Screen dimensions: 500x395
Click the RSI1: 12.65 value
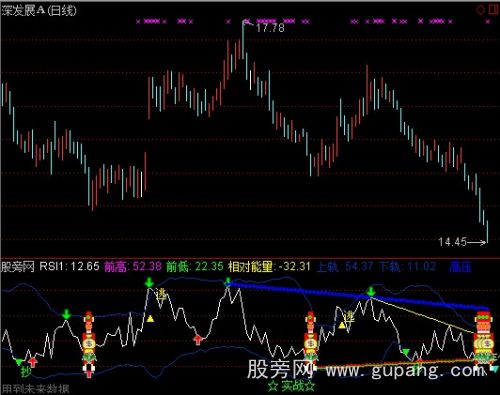click(x=69, y=266)
